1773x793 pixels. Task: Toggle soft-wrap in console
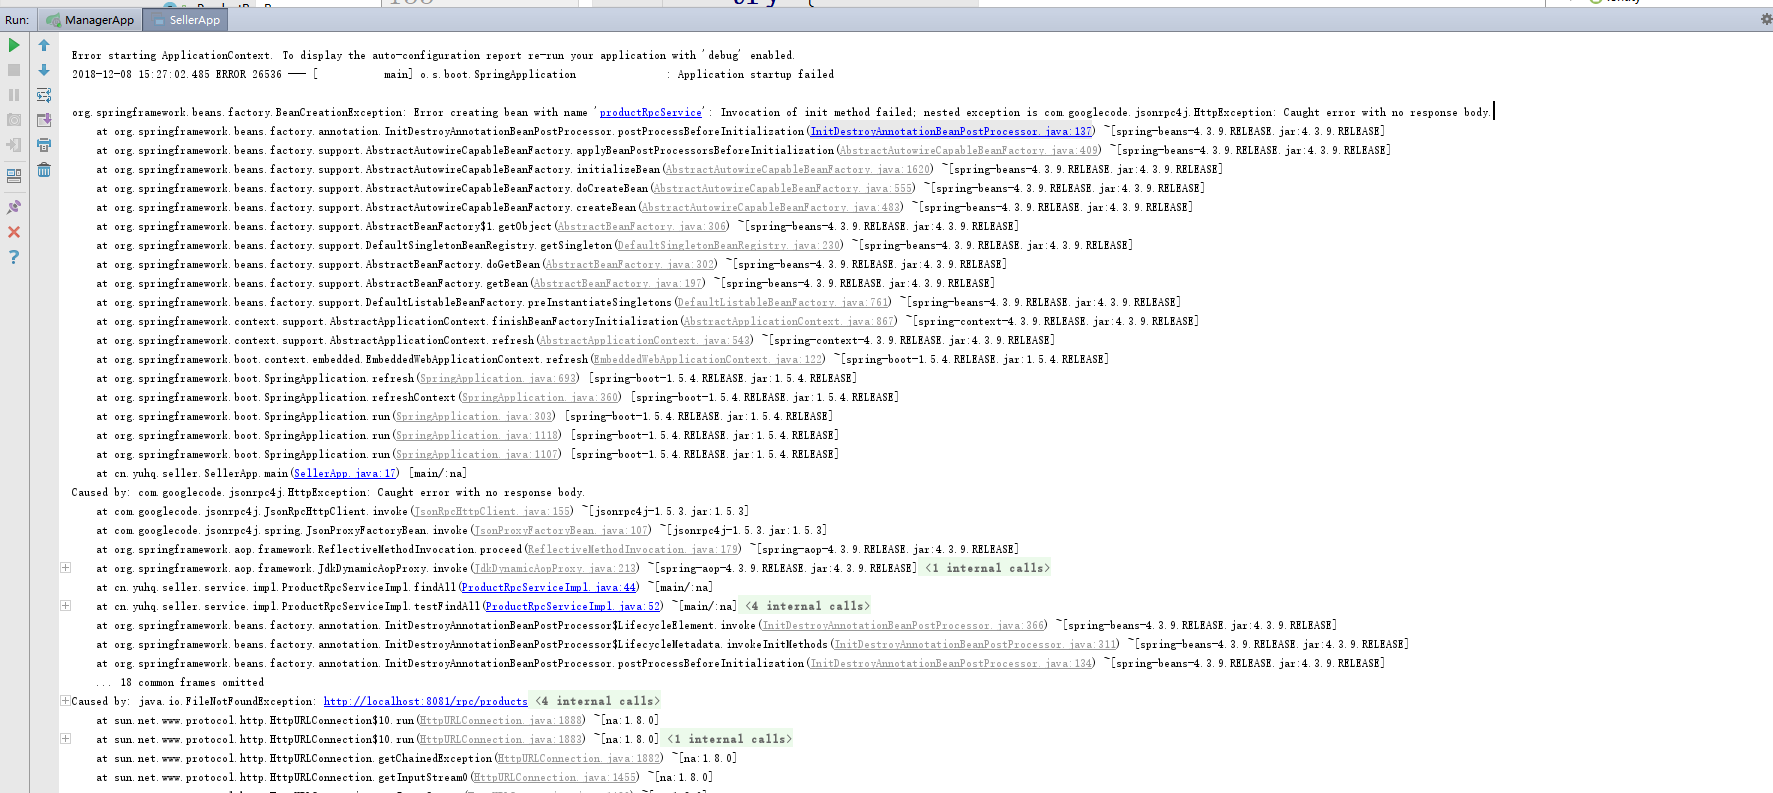[44, 95]
